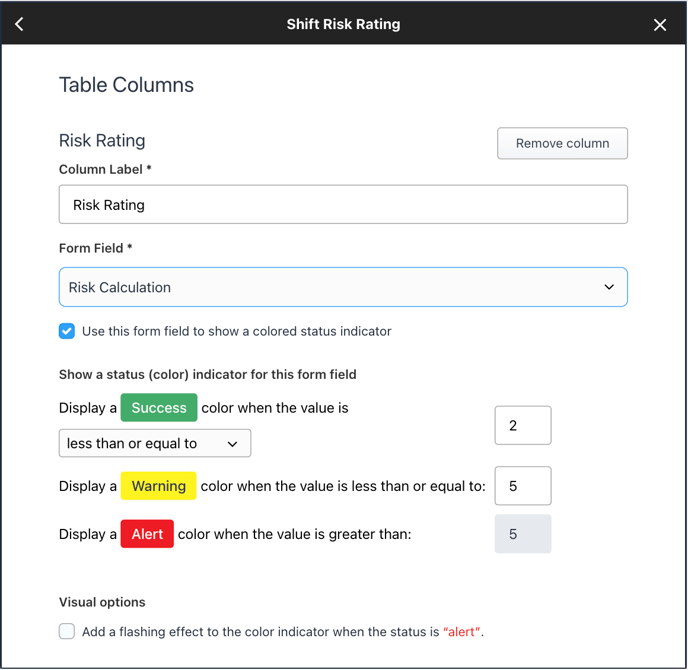Click the red Alert color badge
The image size is (688, 670).
(x=147, y=534)
